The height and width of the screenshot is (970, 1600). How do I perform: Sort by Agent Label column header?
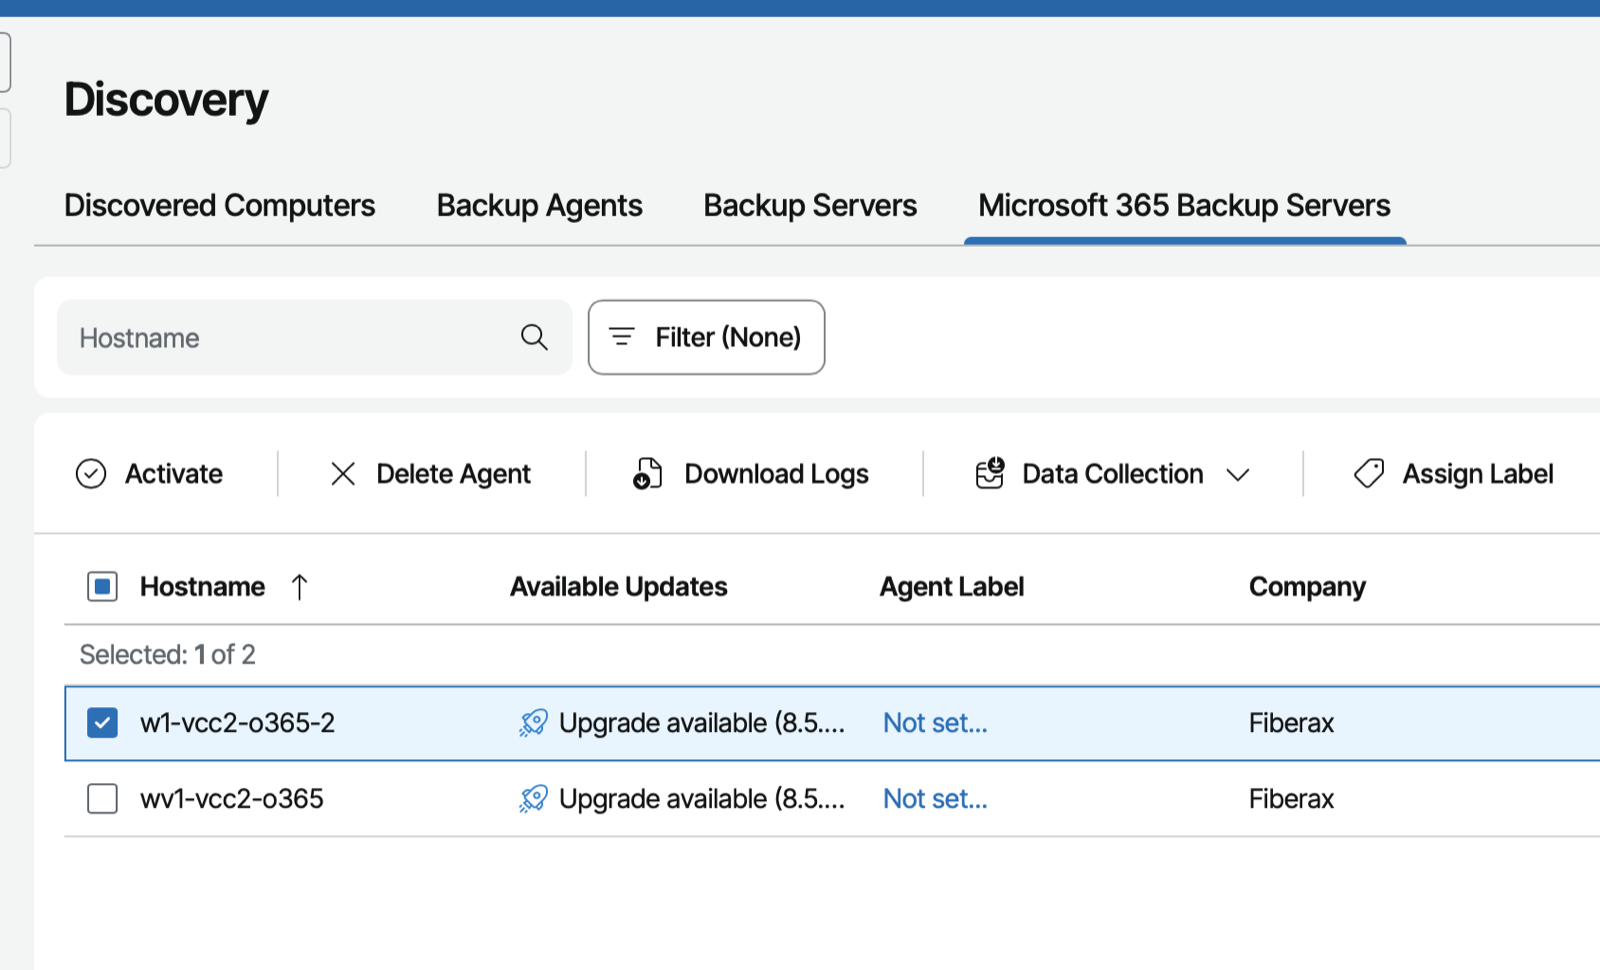[951, 587]
